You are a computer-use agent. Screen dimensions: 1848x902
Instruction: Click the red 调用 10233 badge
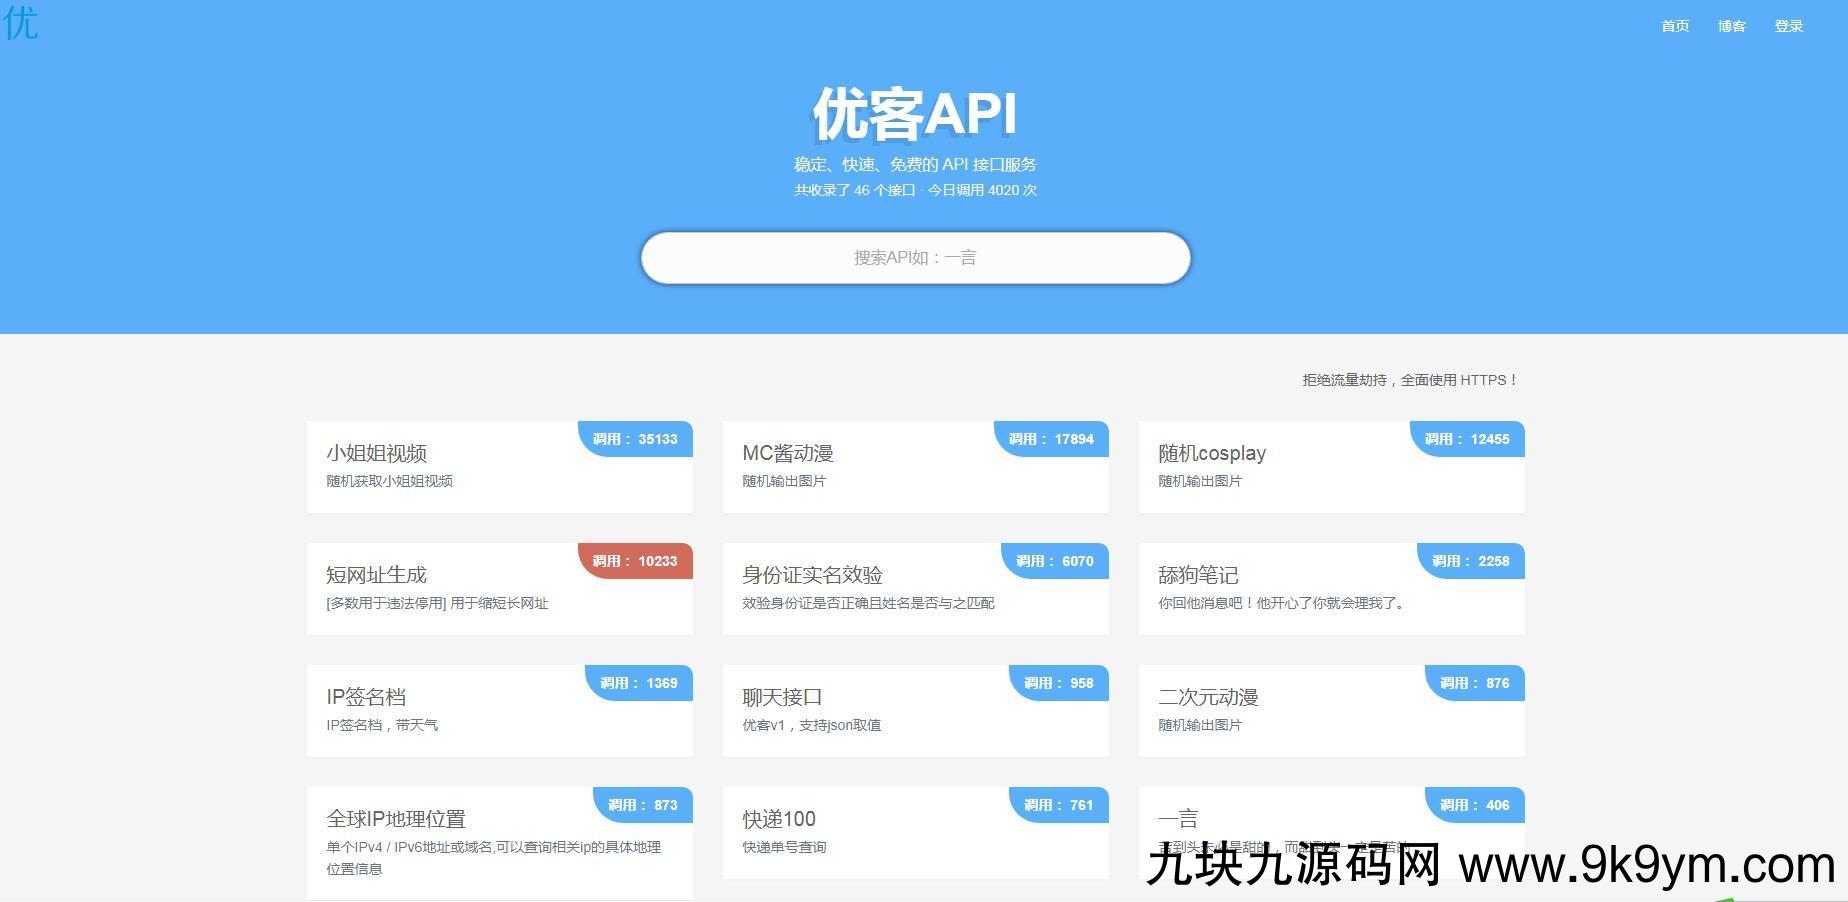636,561
